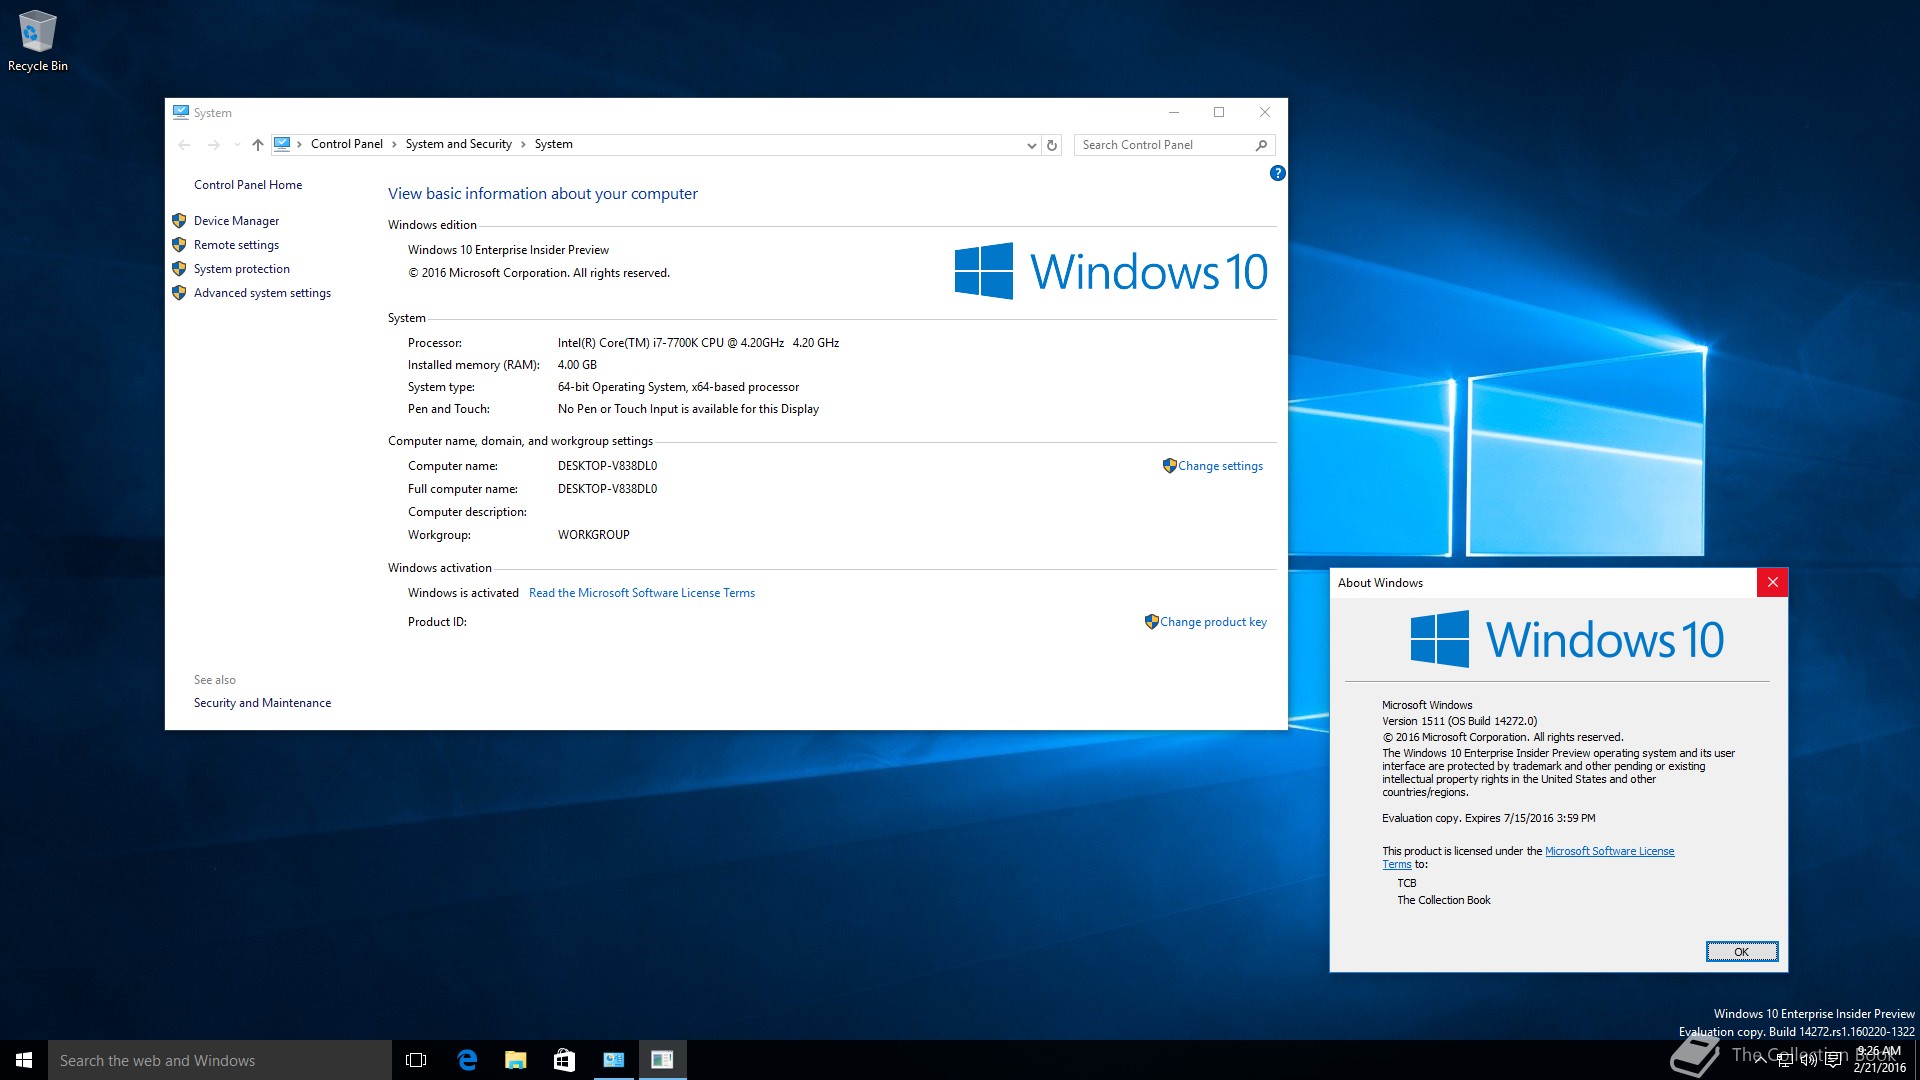Click the processor Intel Core i7-7700K text
The height and width of the screenshot is (1080, 1920).
coord(698,343)
